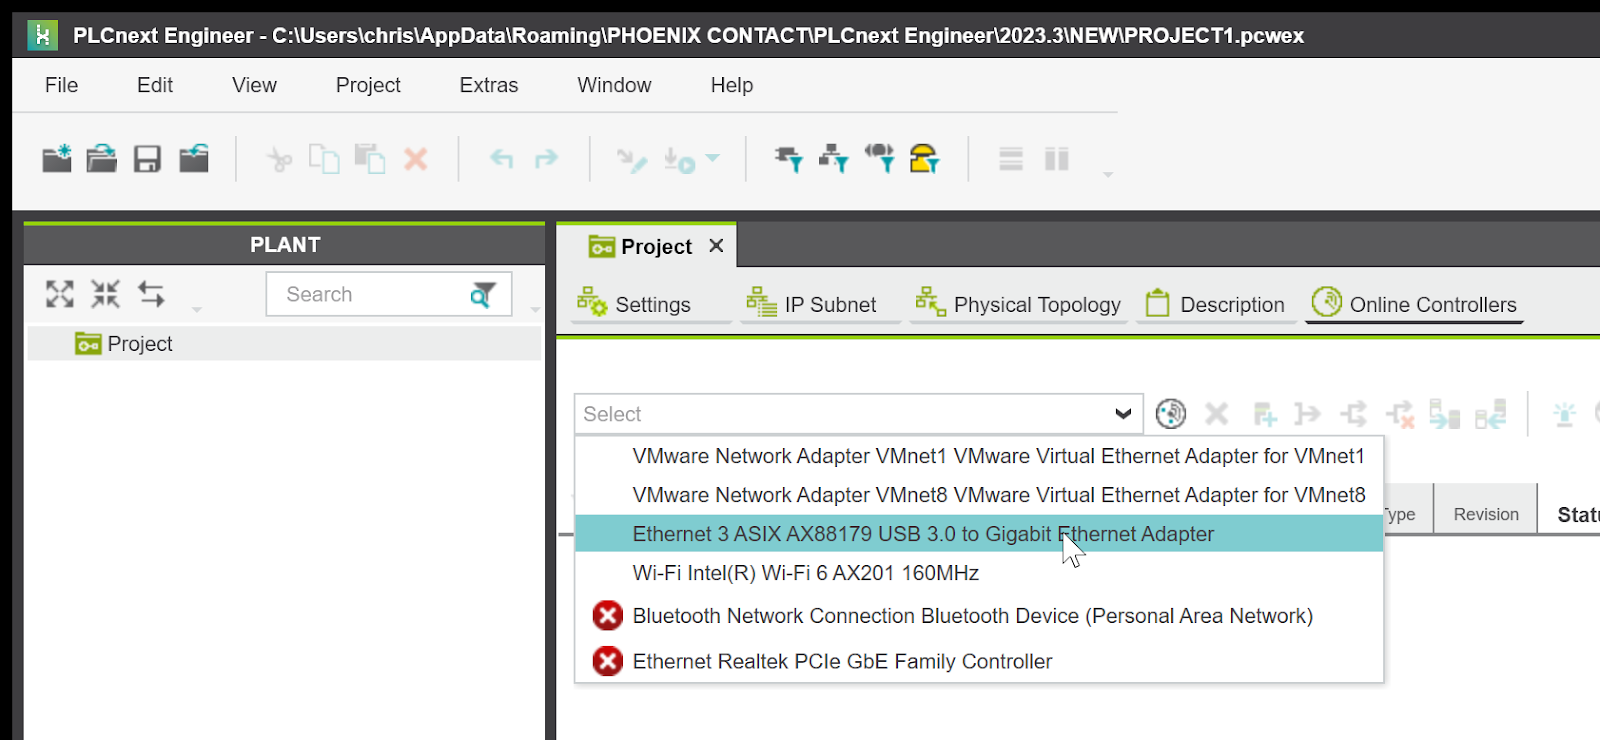Choose Ethernet 3 ASIX AX88179 adapter
The image size is (1600, 740).
(x=979, y=534)
